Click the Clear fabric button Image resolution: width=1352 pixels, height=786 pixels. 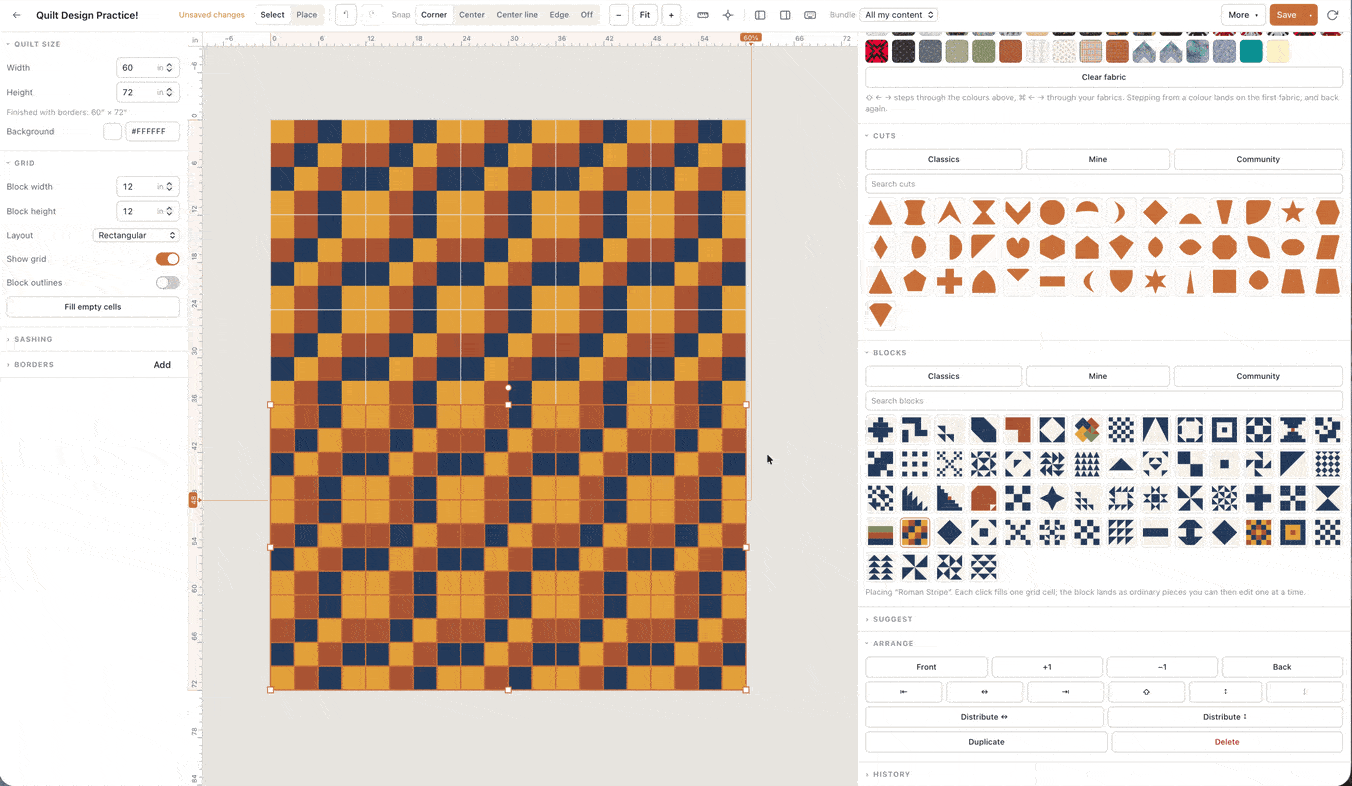[x=1104, y=77]
